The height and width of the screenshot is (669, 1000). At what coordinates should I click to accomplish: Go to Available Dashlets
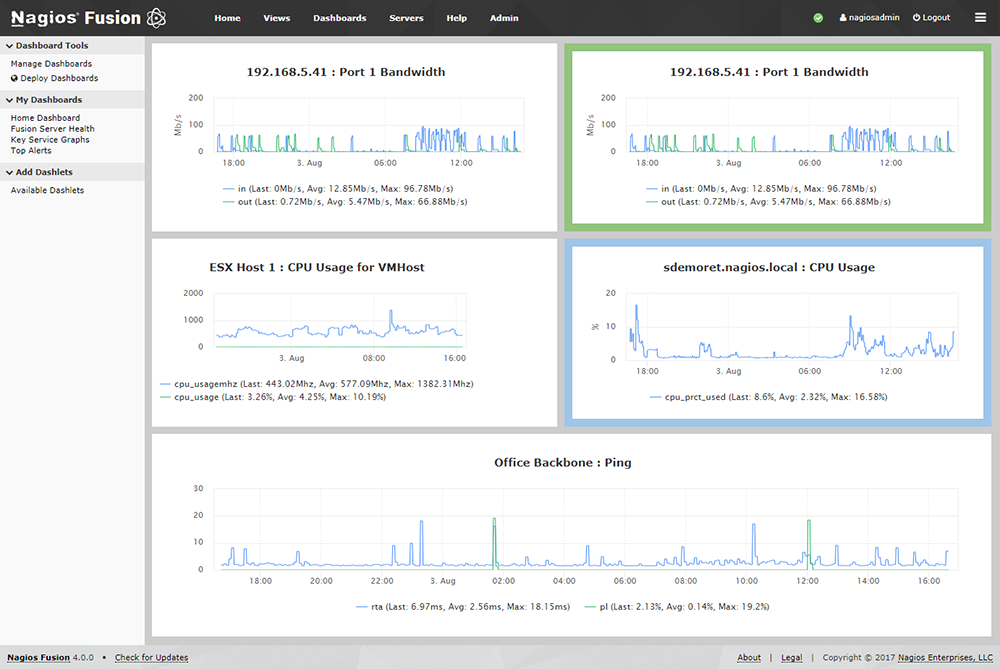coord(47,190)
